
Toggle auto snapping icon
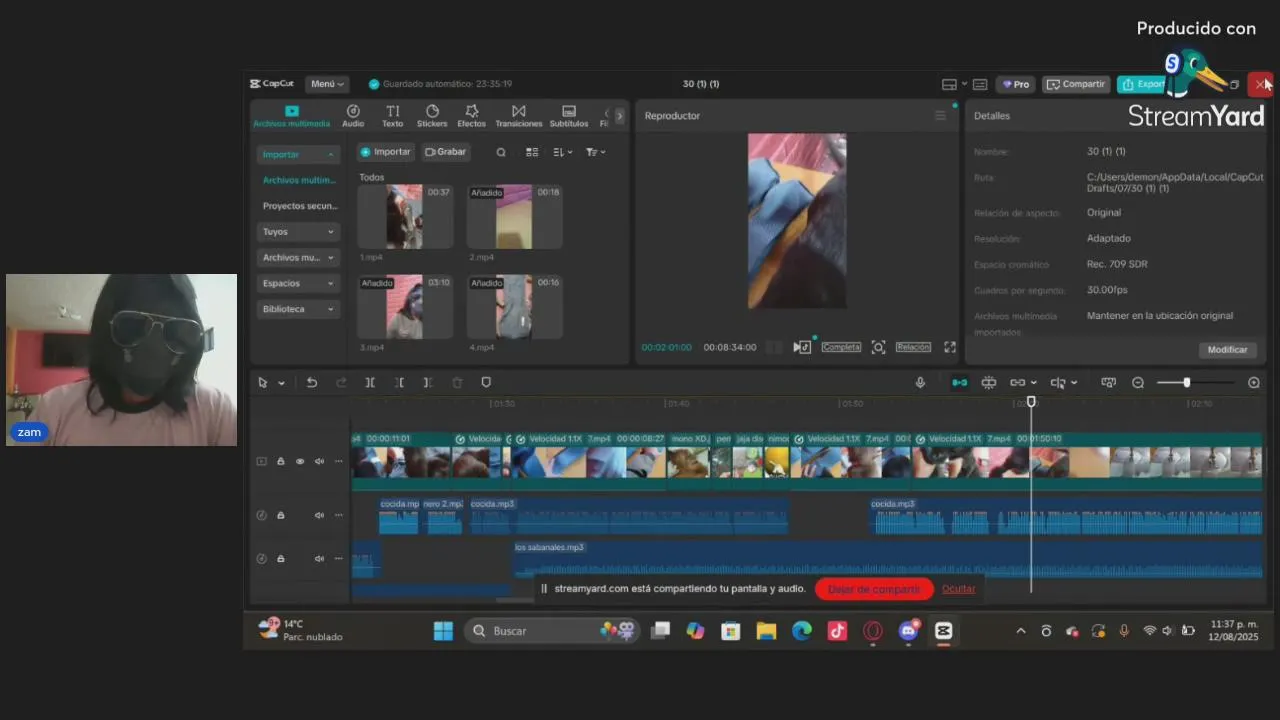click(x=989, y=383)
